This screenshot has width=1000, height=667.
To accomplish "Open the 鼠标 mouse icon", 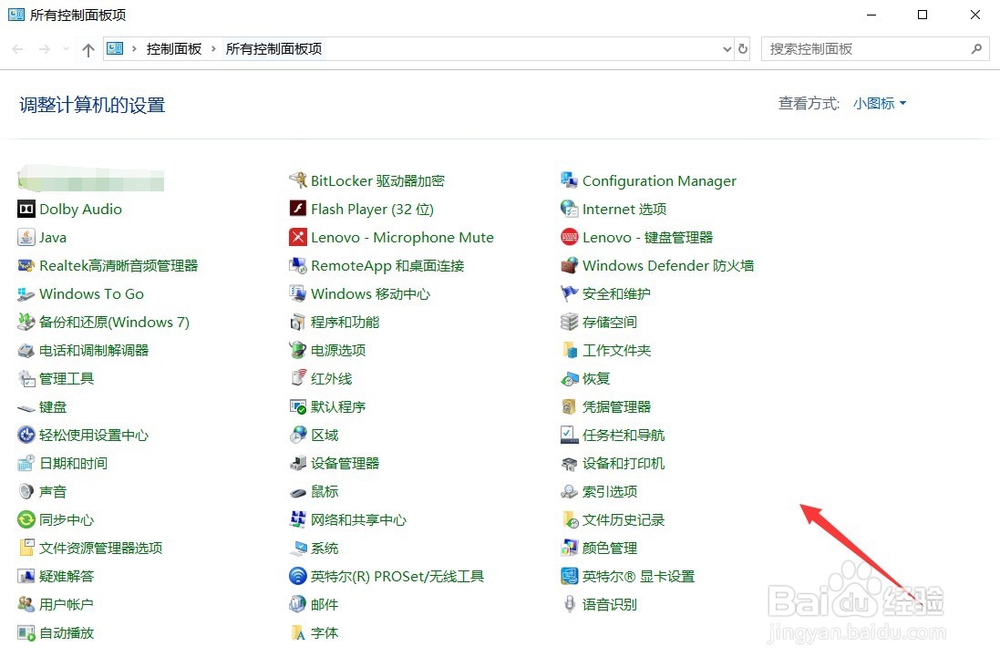I will point(298,492).
